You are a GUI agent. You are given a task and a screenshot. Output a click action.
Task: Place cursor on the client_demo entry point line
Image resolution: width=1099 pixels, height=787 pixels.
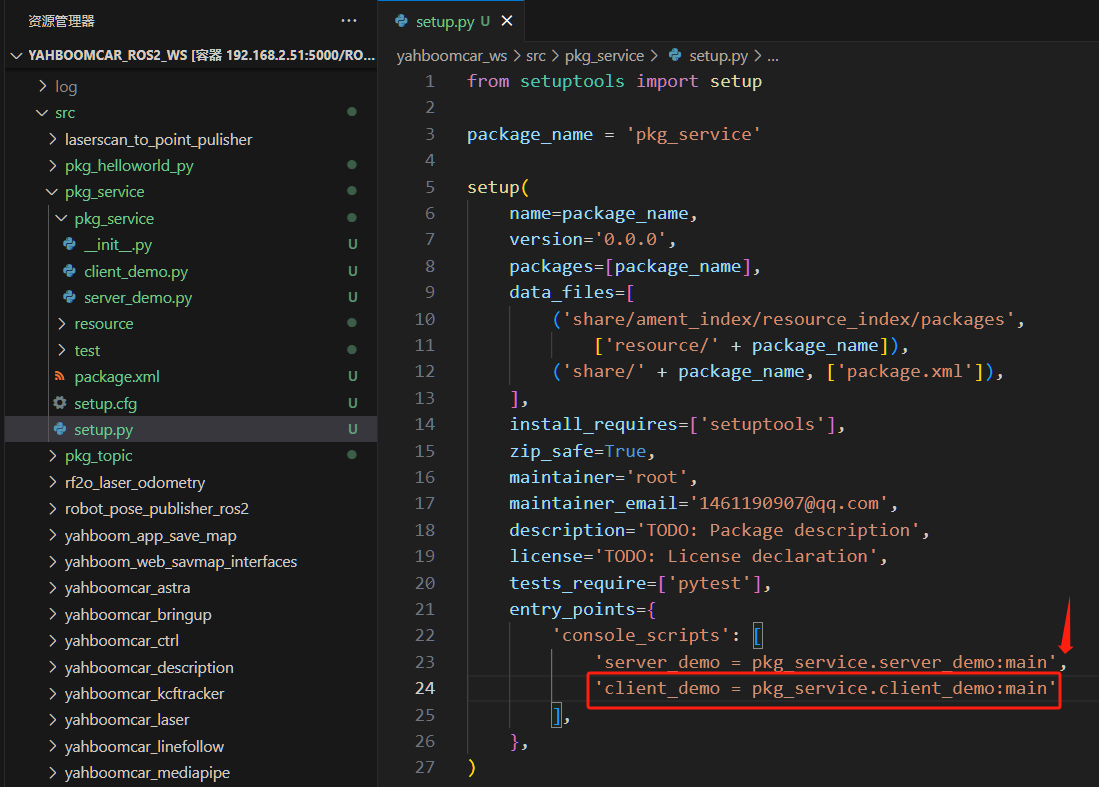825,689
